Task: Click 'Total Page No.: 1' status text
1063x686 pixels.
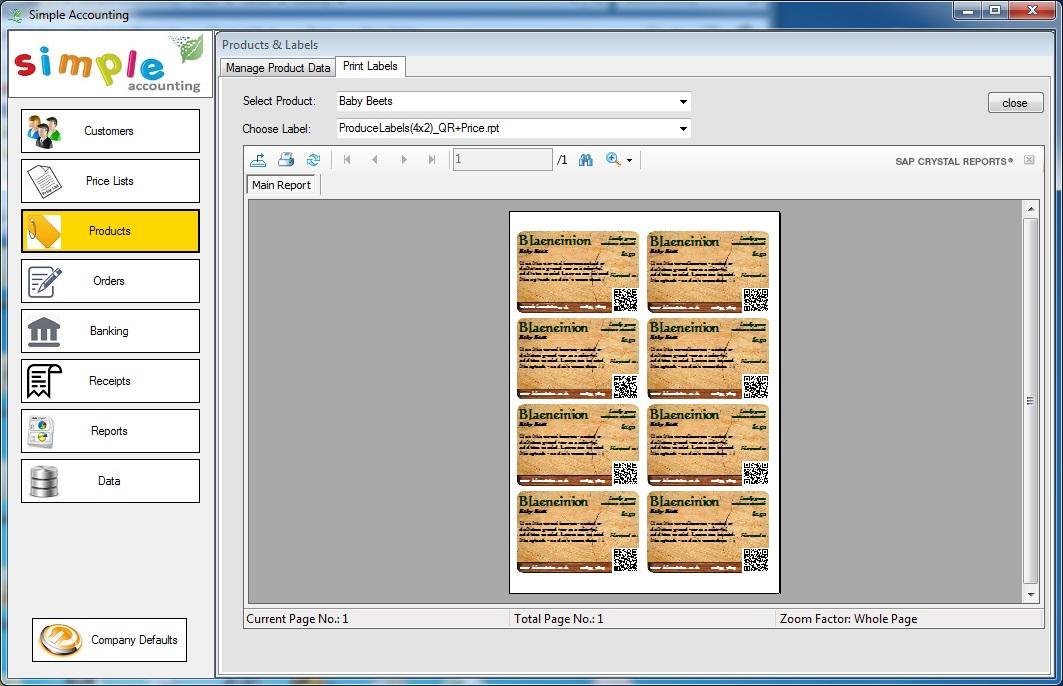Action: [558, 619]
